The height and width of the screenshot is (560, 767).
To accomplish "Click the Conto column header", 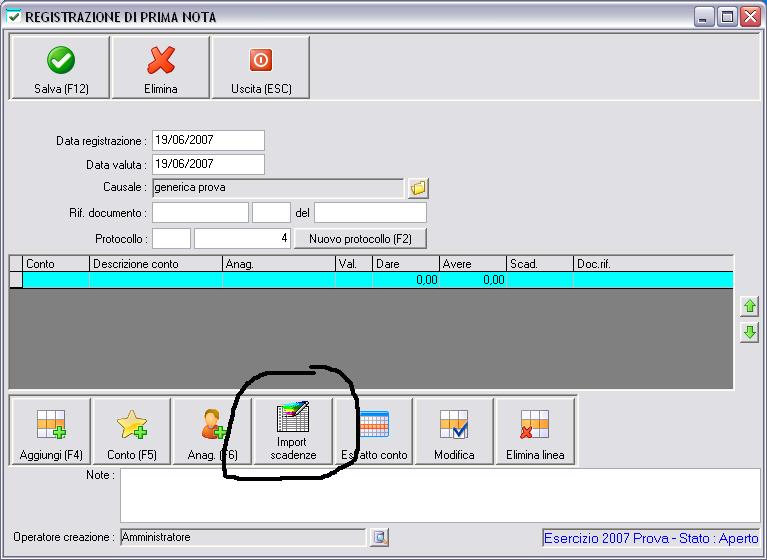I will click(x=56, y=264).
